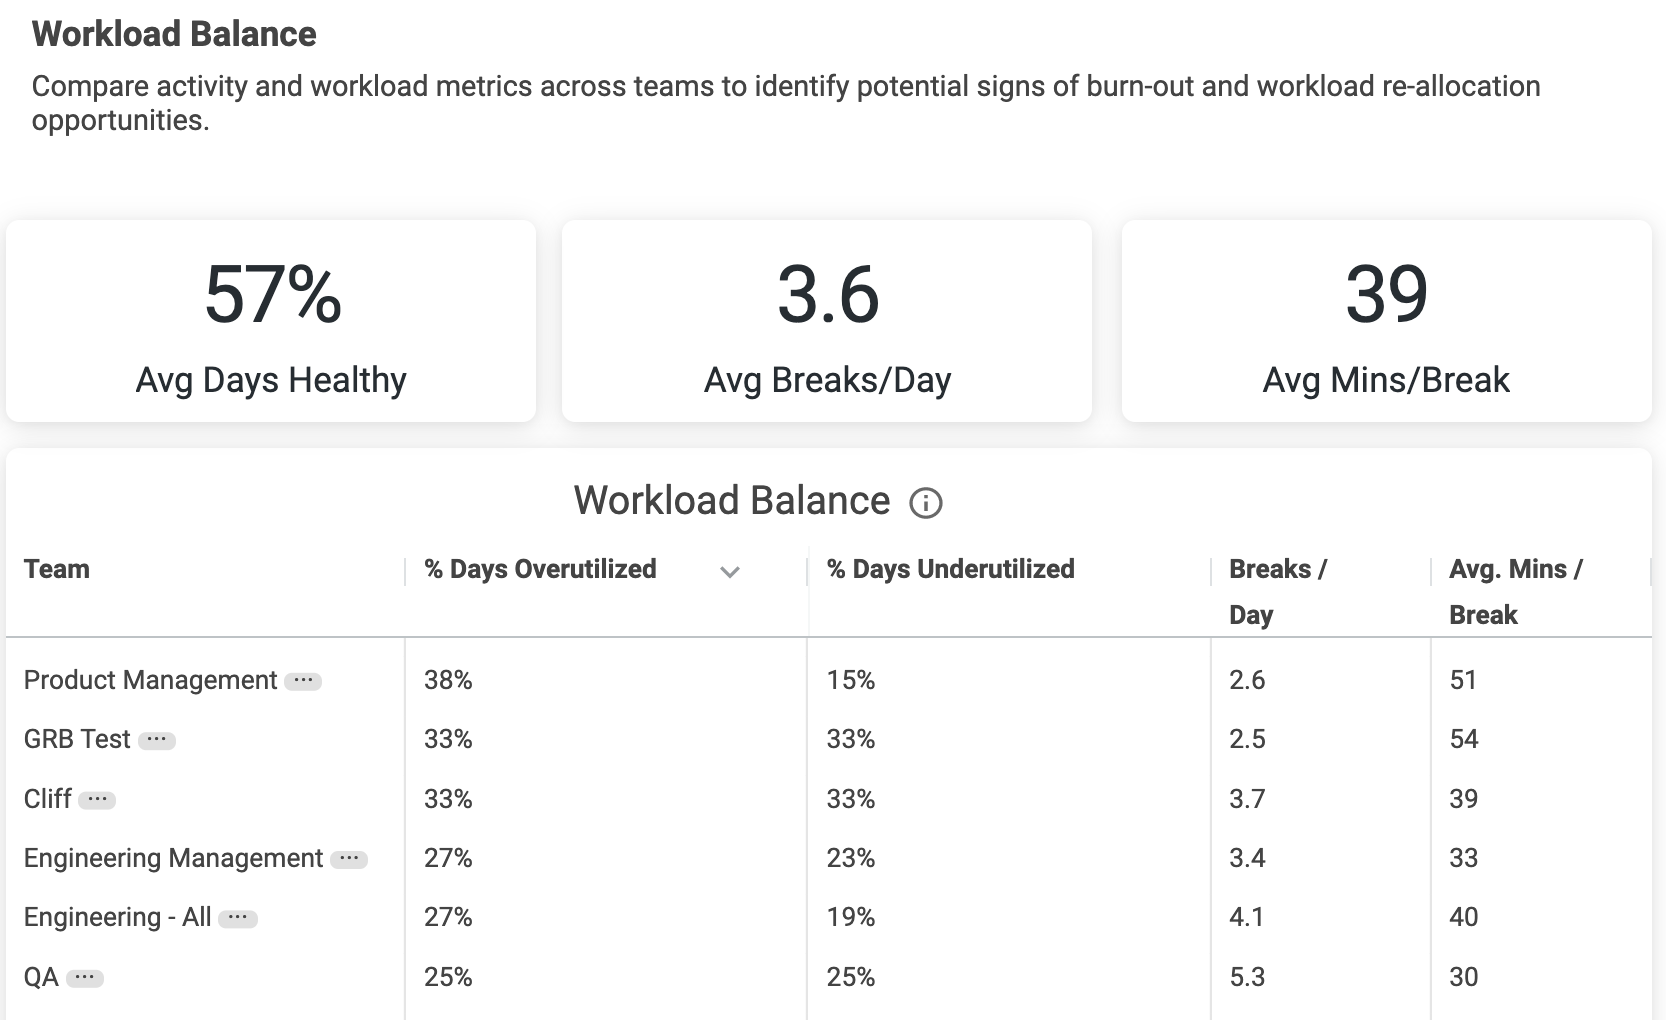
Task: Click the ellipsis badge beside Engineering - All
Action: [237, 918]
